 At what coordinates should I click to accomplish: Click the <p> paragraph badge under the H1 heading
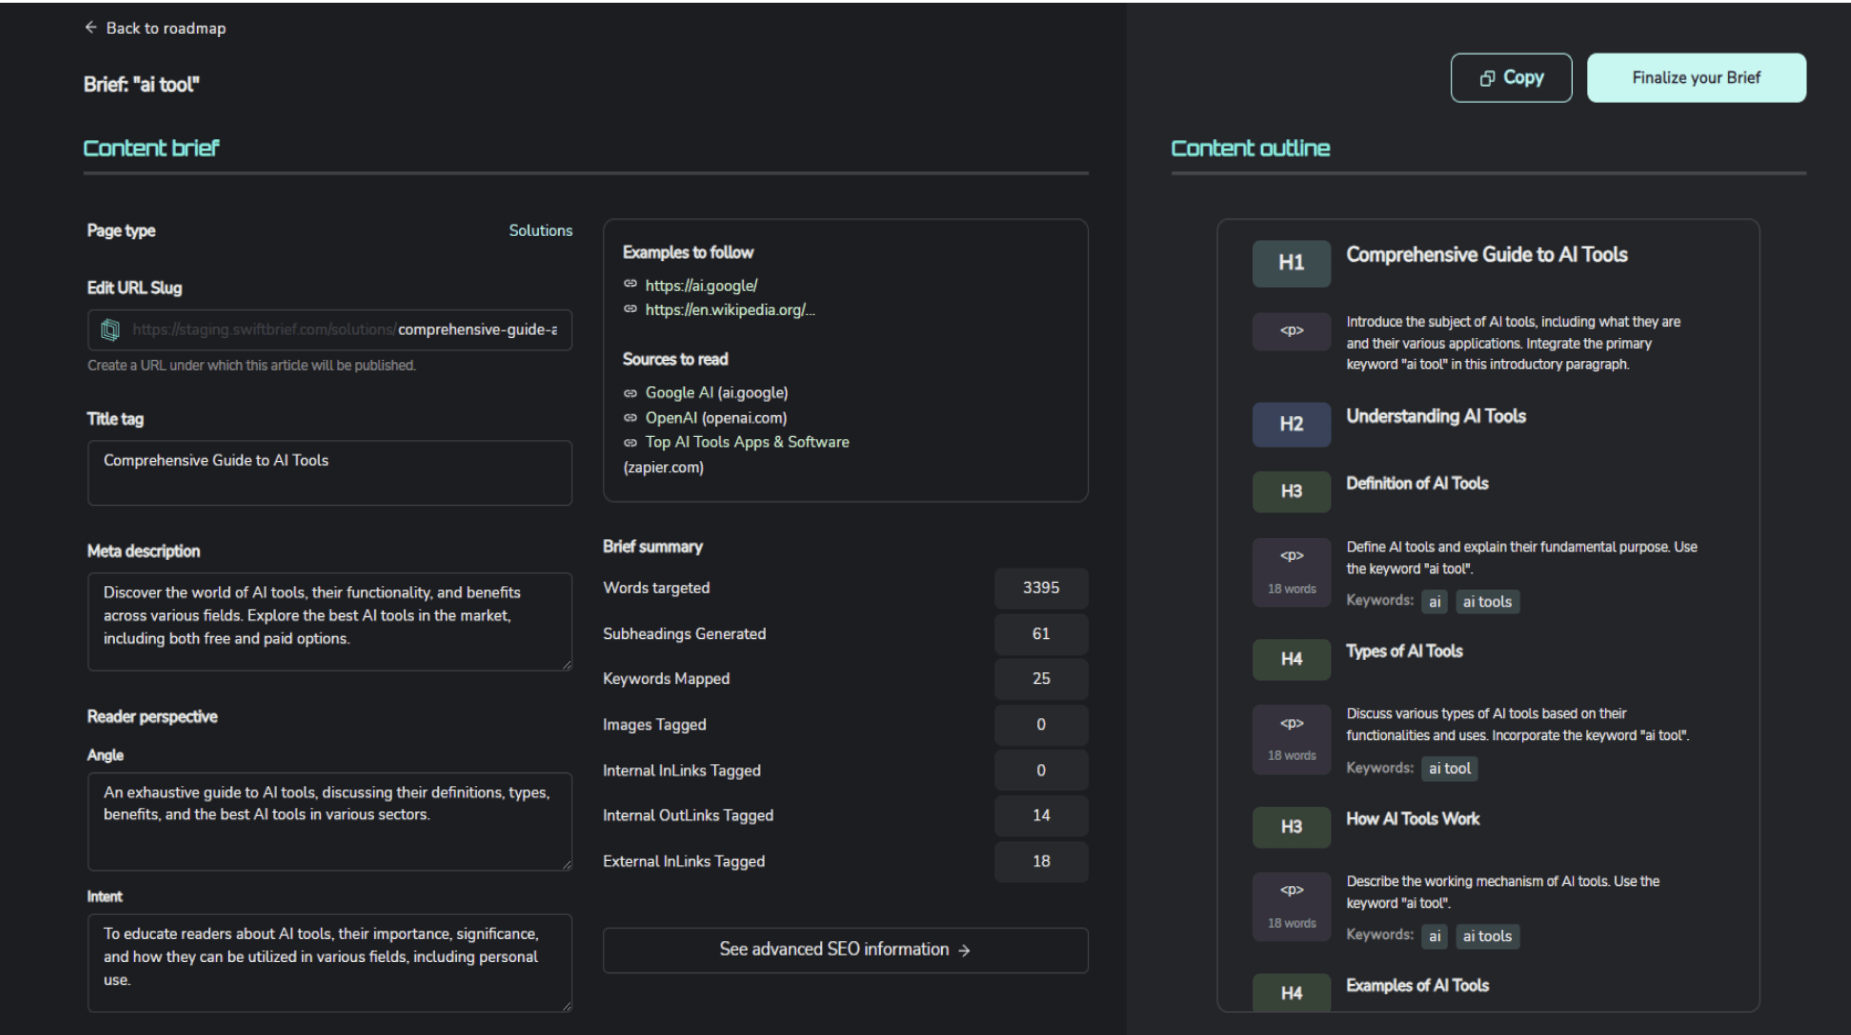coord(1291,331)
